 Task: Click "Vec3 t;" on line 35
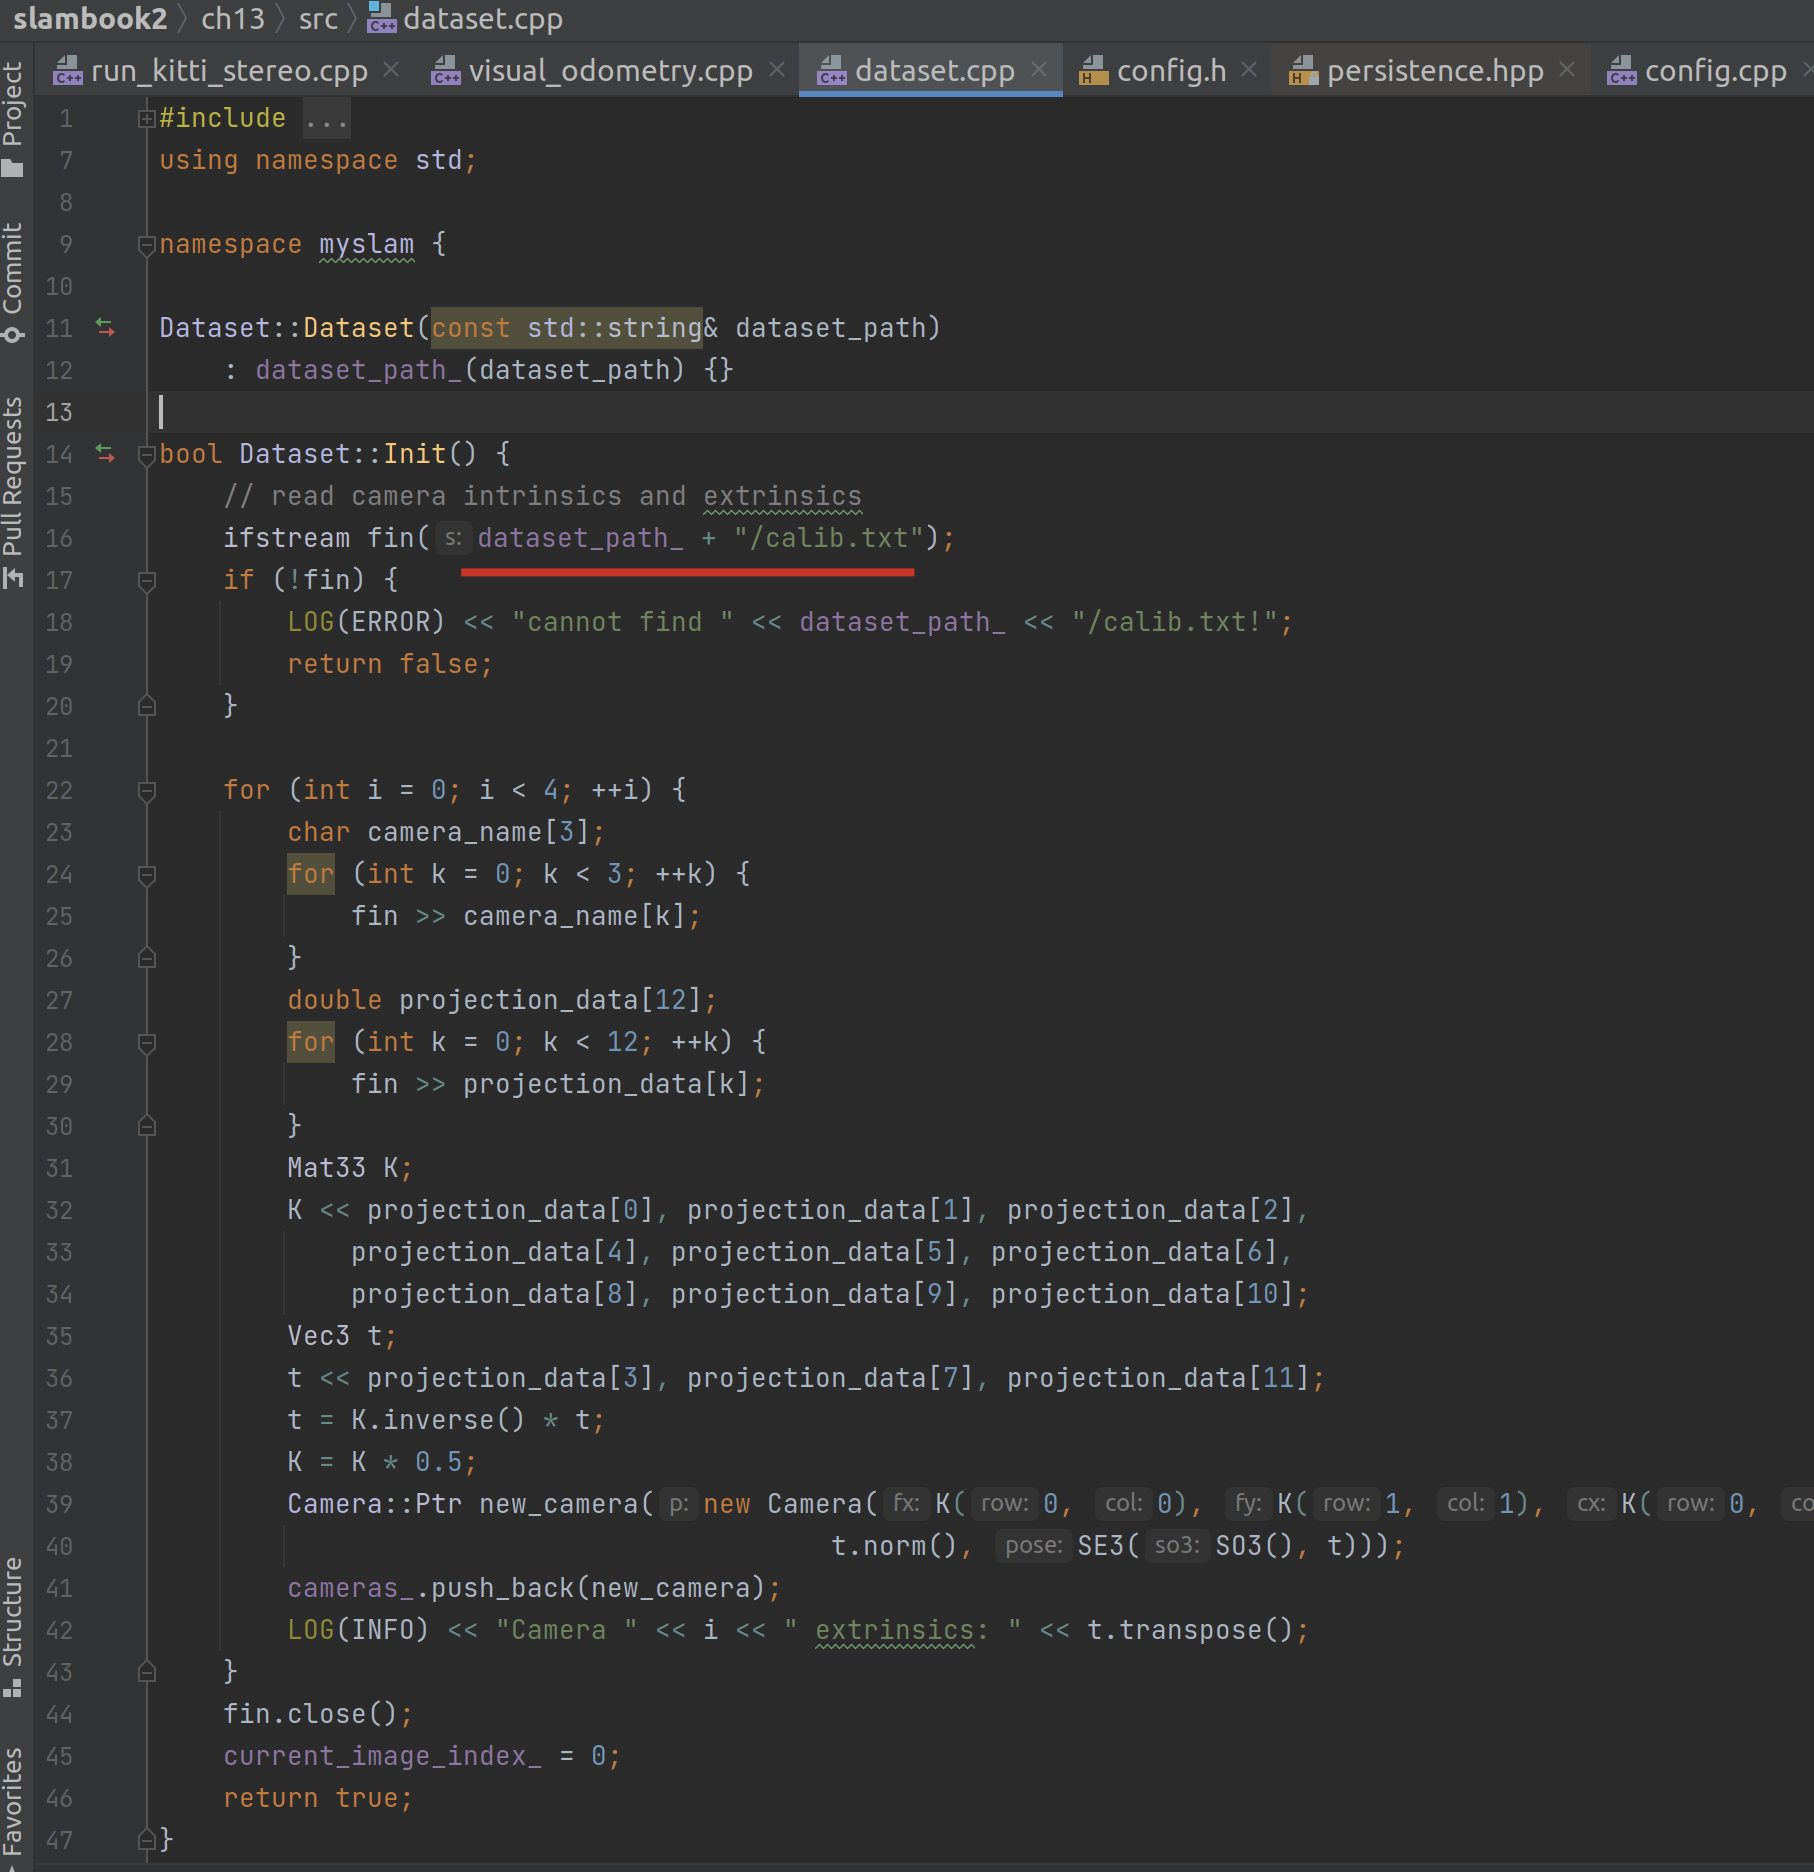click(x=342, y=1336)
